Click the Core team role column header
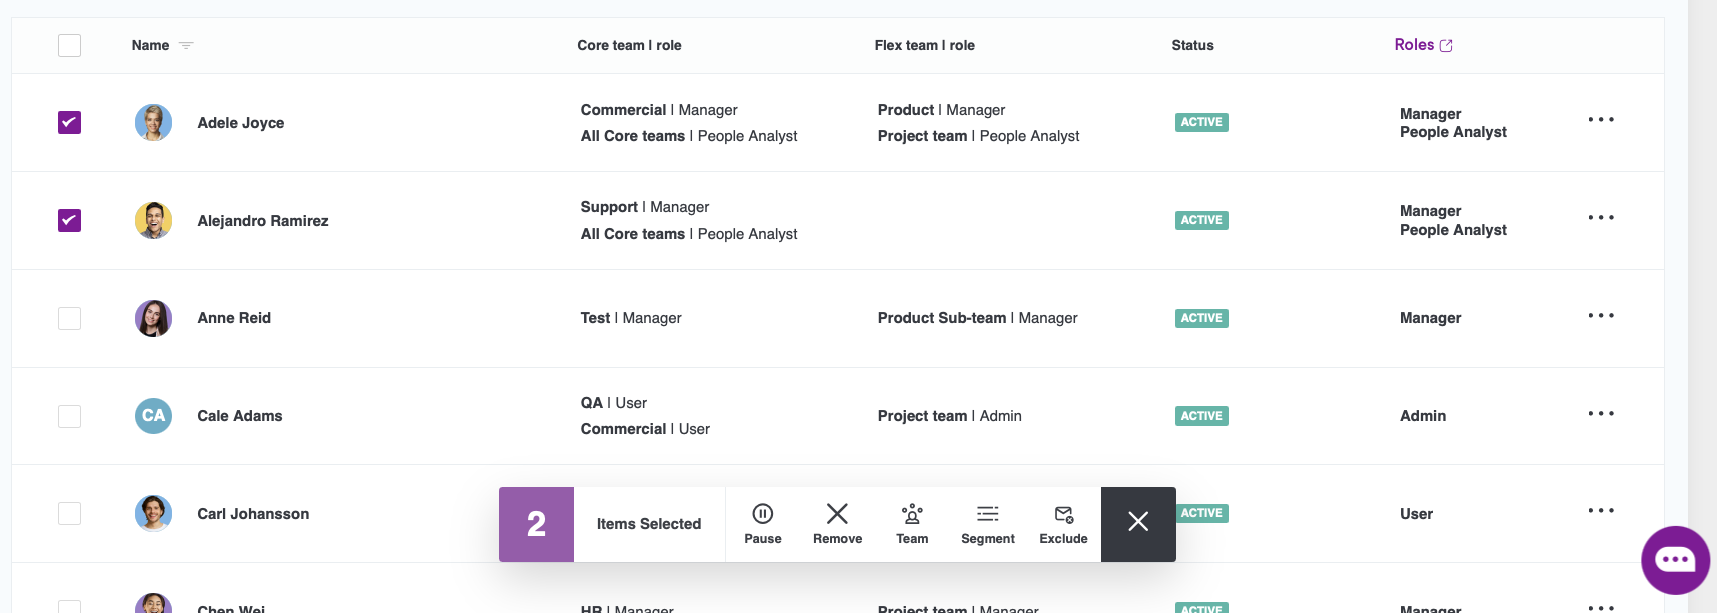 pos(629,45)
